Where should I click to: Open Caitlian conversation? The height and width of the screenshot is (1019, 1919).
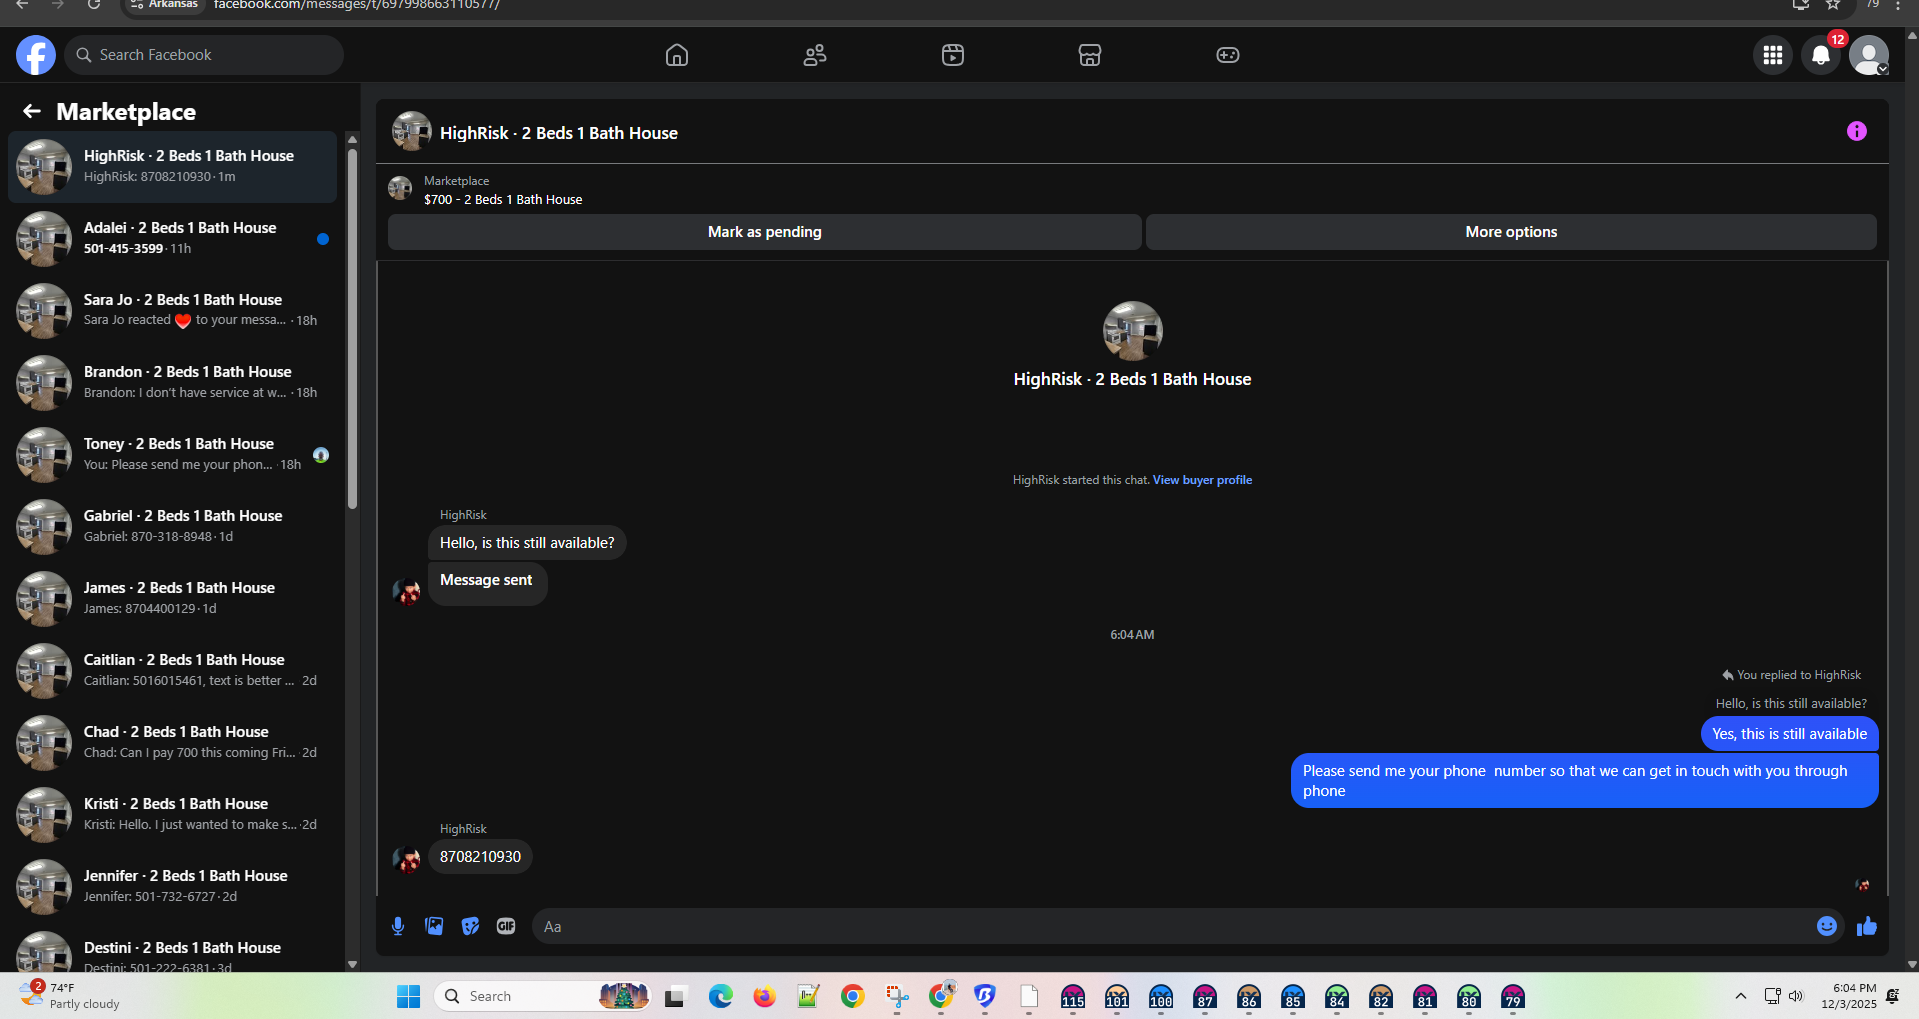(x=172, y=671)
